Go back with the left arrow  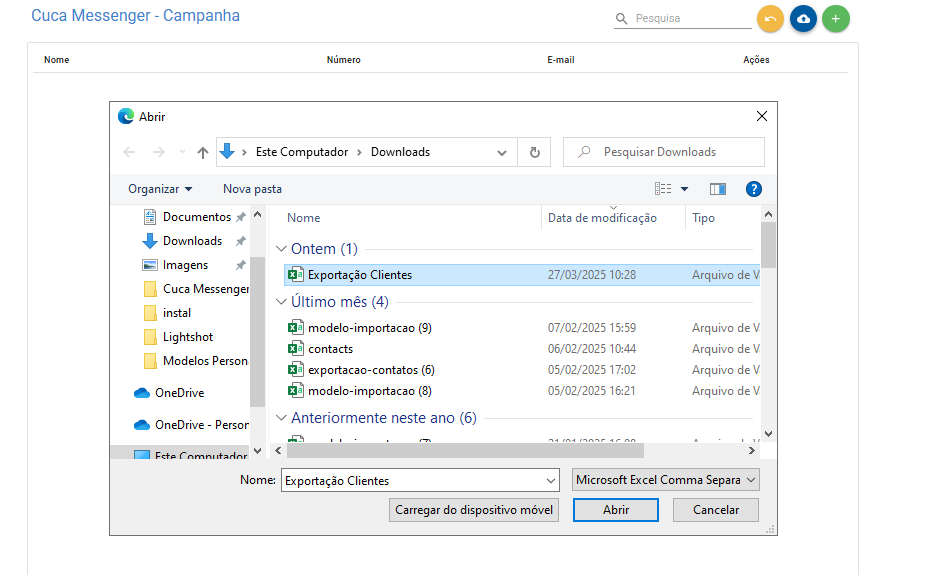click(129, 152)
